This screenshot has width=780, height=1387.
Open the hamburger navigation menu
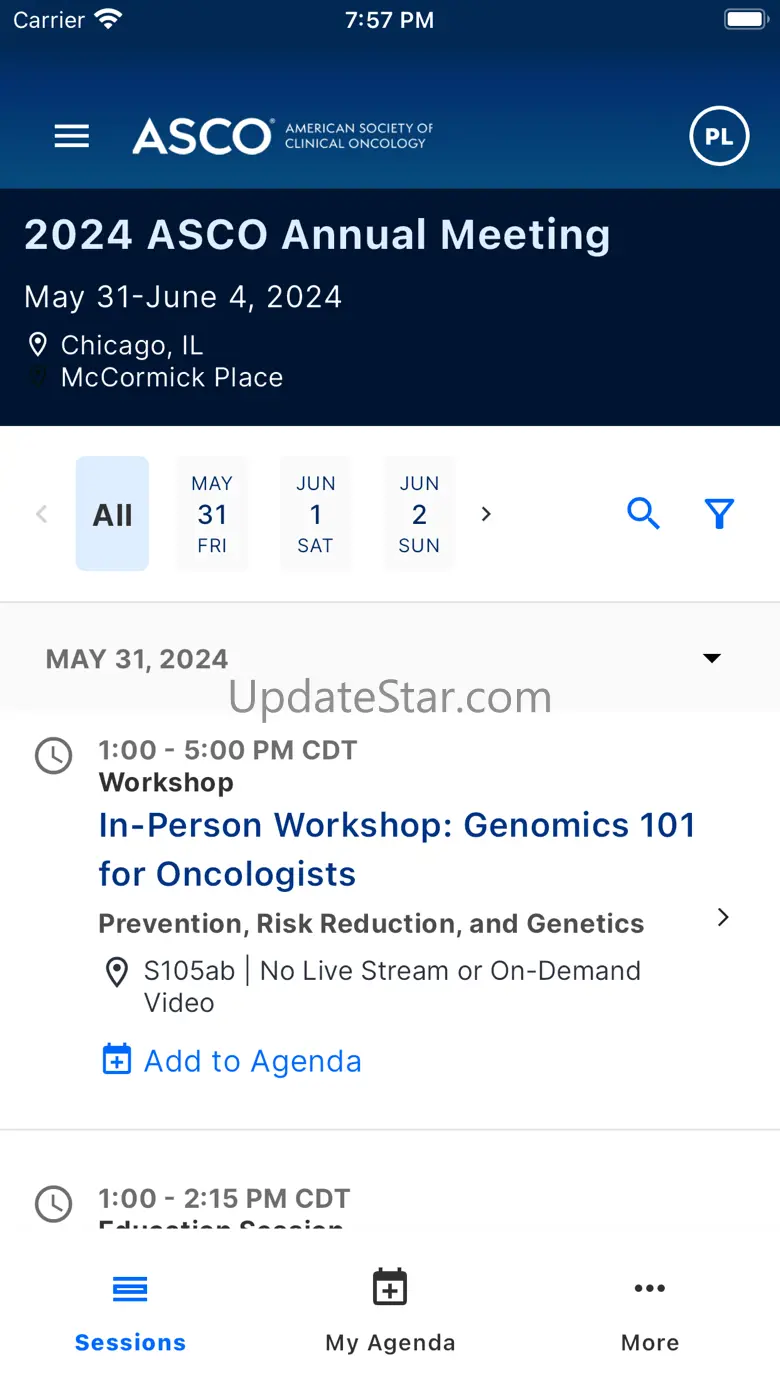pos(72,136)
